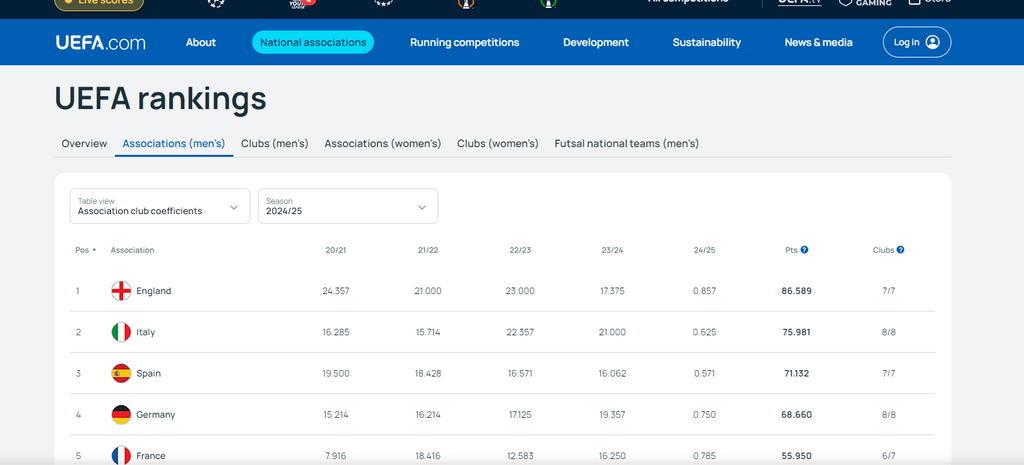Go to the Overview tab
The width and height of the screenshot is (1024, 465).
coord(84,143)
